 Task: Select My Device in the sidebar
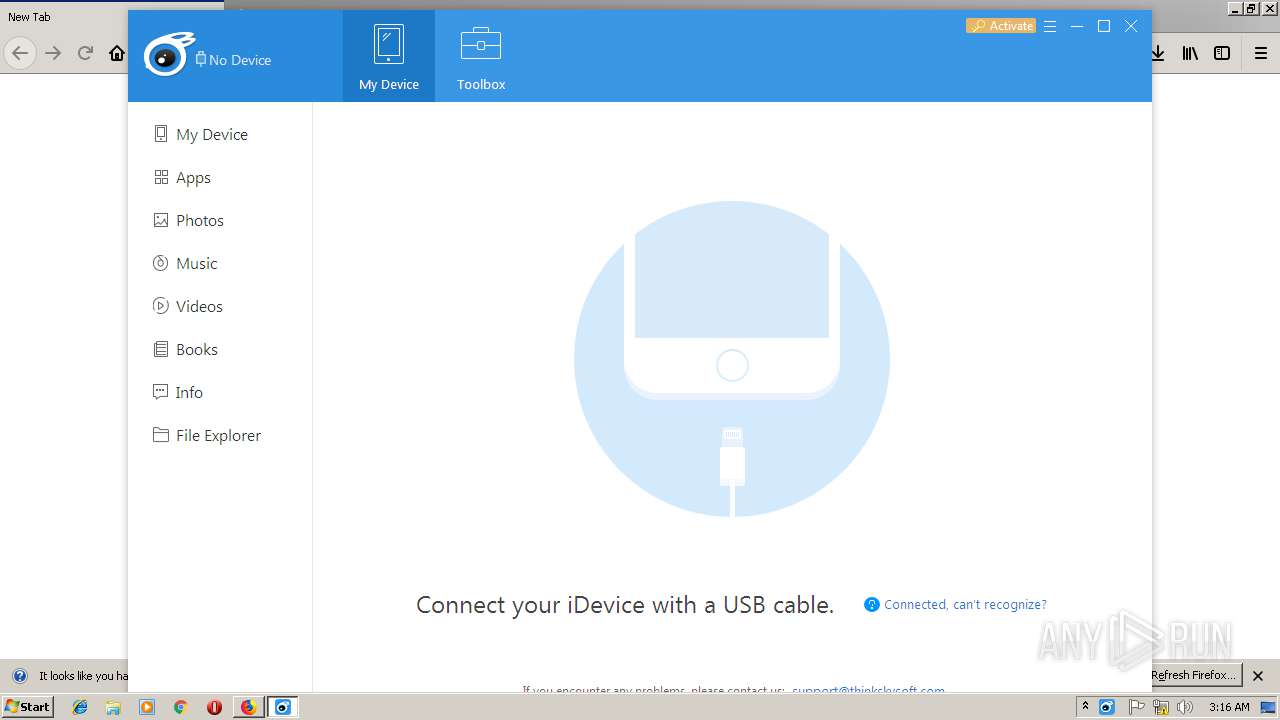coord(200,134)
